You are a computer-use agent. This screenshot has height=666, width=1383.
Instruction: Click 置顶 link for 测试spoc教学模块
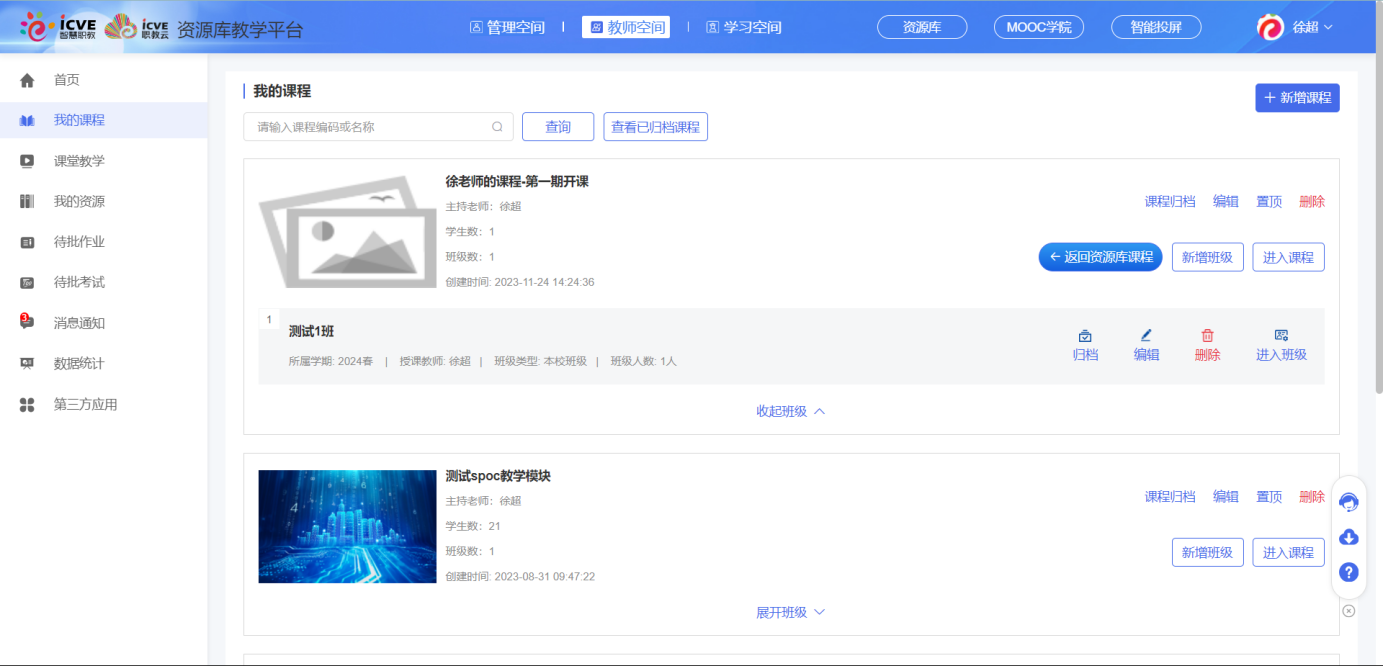(x=1269, y=497)
